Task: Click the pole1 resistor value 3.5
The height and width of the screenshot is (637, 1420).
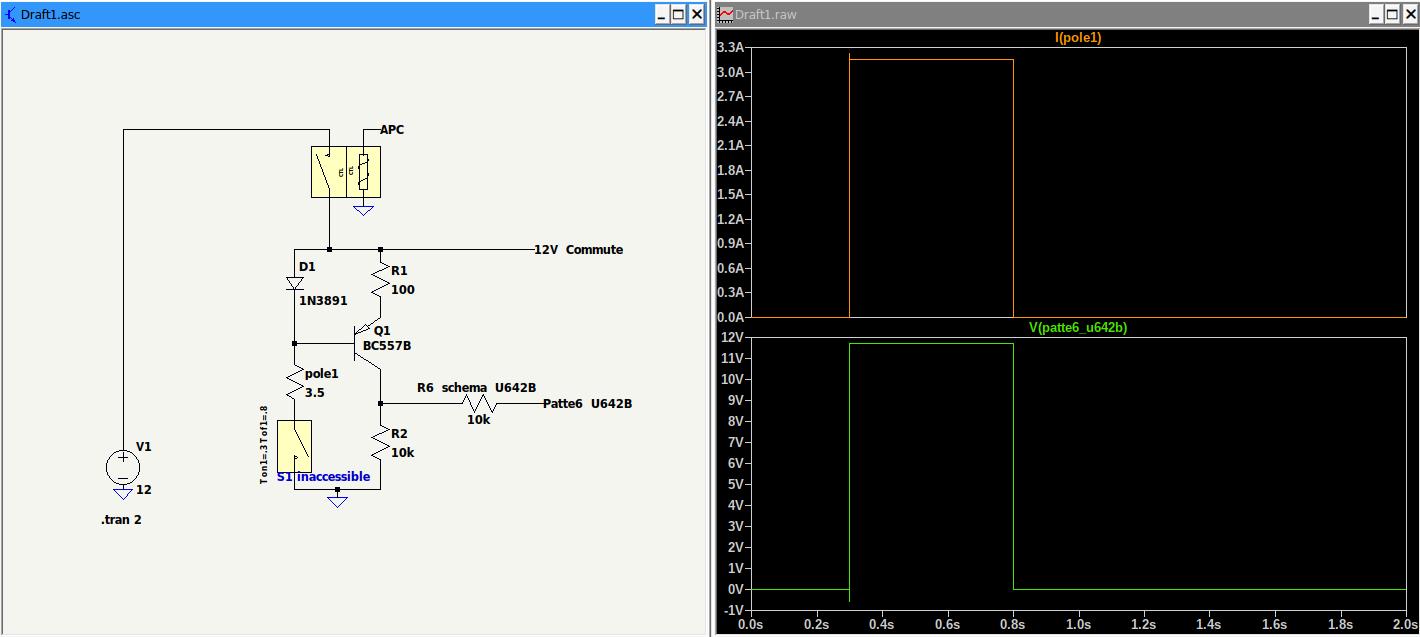Action: tap(315, 393)
